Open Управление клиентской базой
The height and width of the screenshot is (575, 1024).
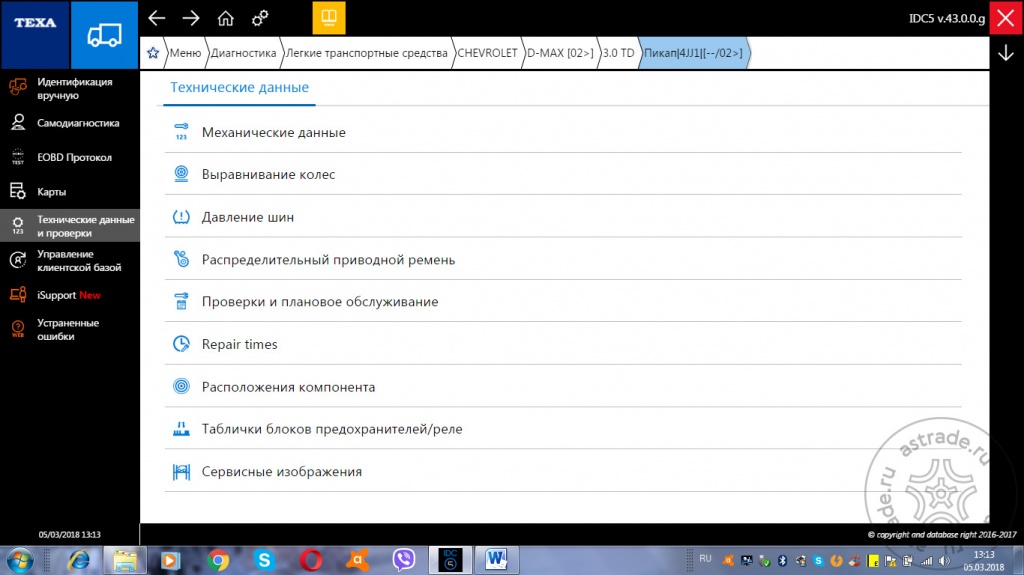[70, 261]
